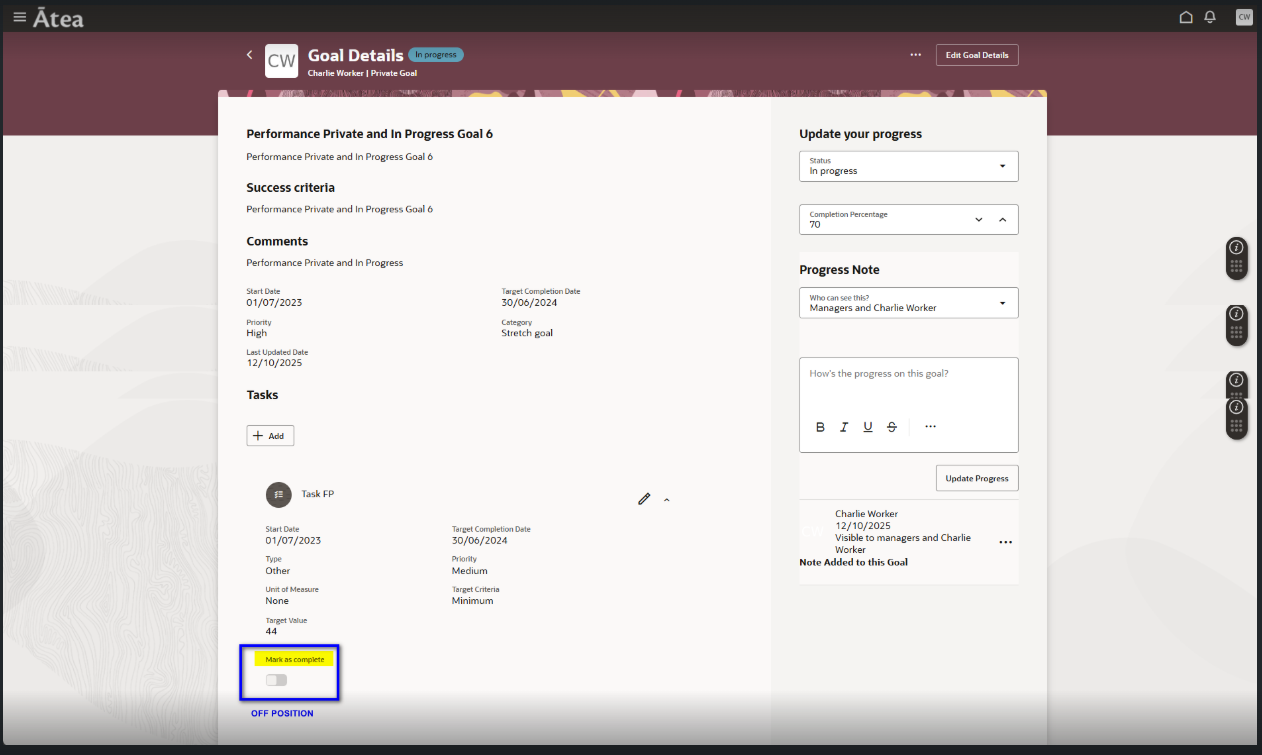Viewport: 1262px width, 755px height.
Task: Click the Edit Goal Details button
Action: pos(977,55)
